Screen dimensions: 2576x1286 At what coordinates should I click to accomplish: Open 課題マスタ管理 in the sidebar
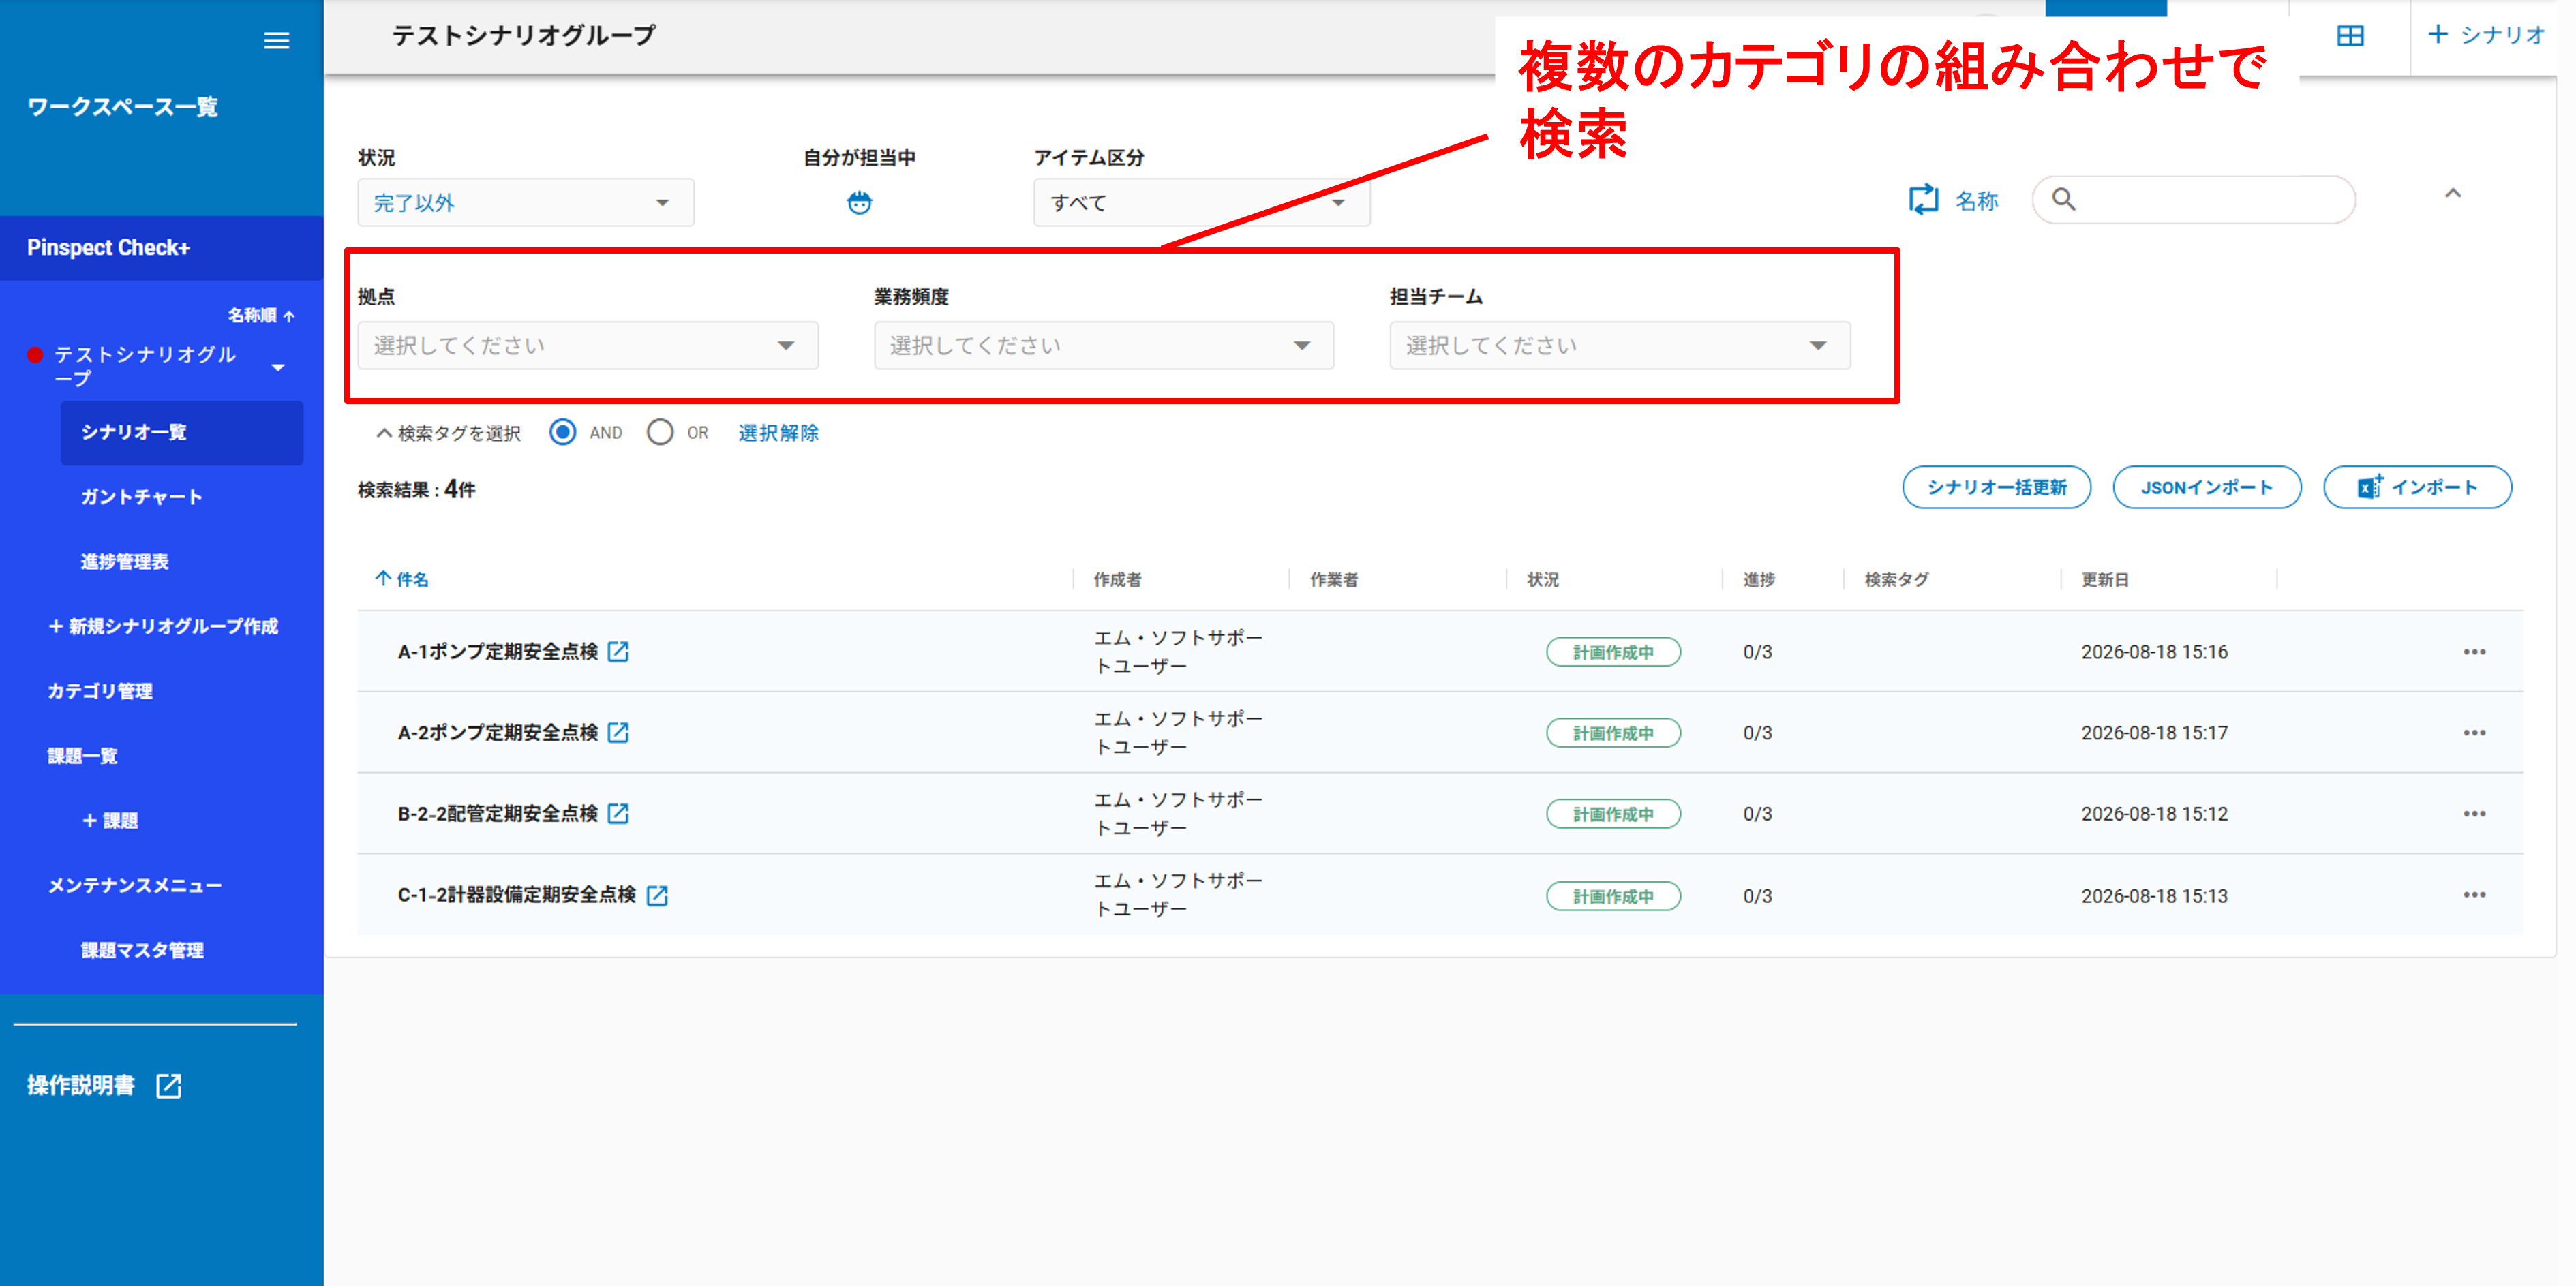(142, 951)
